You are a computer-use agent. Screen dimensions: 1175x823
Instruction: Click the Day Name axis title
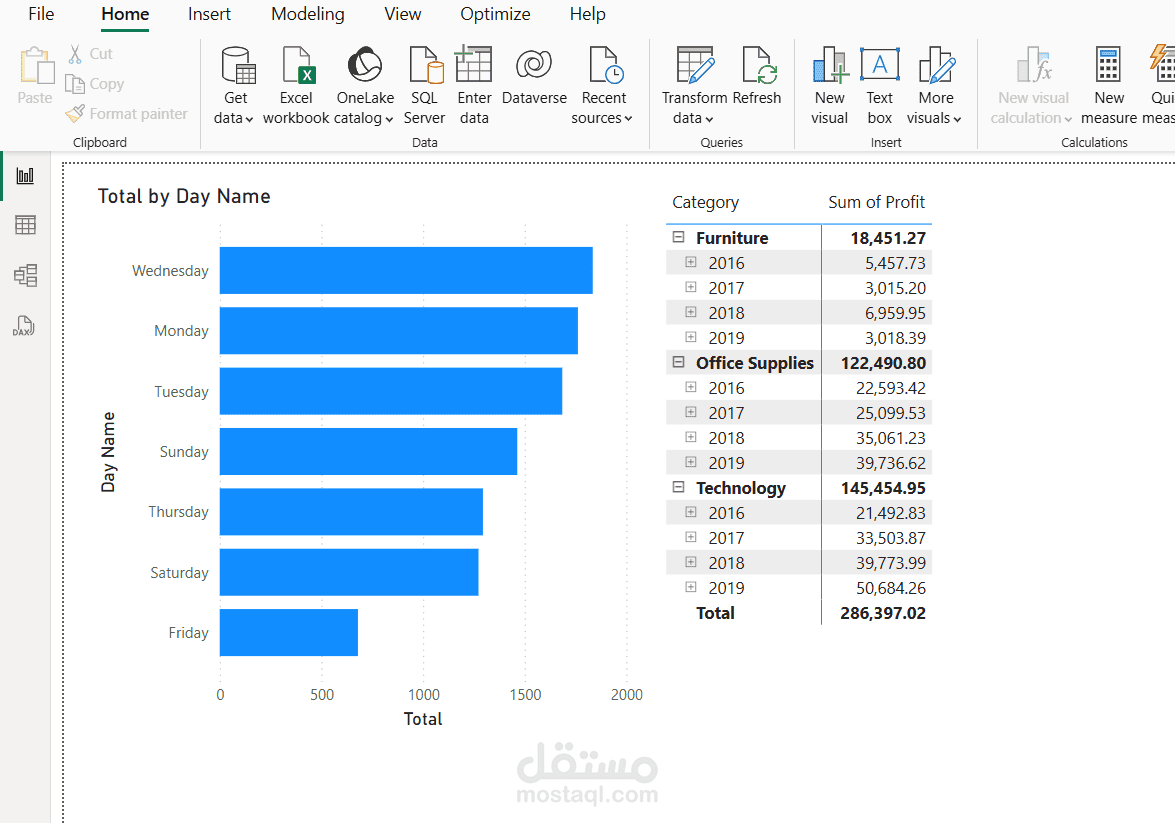pos(108,452)
